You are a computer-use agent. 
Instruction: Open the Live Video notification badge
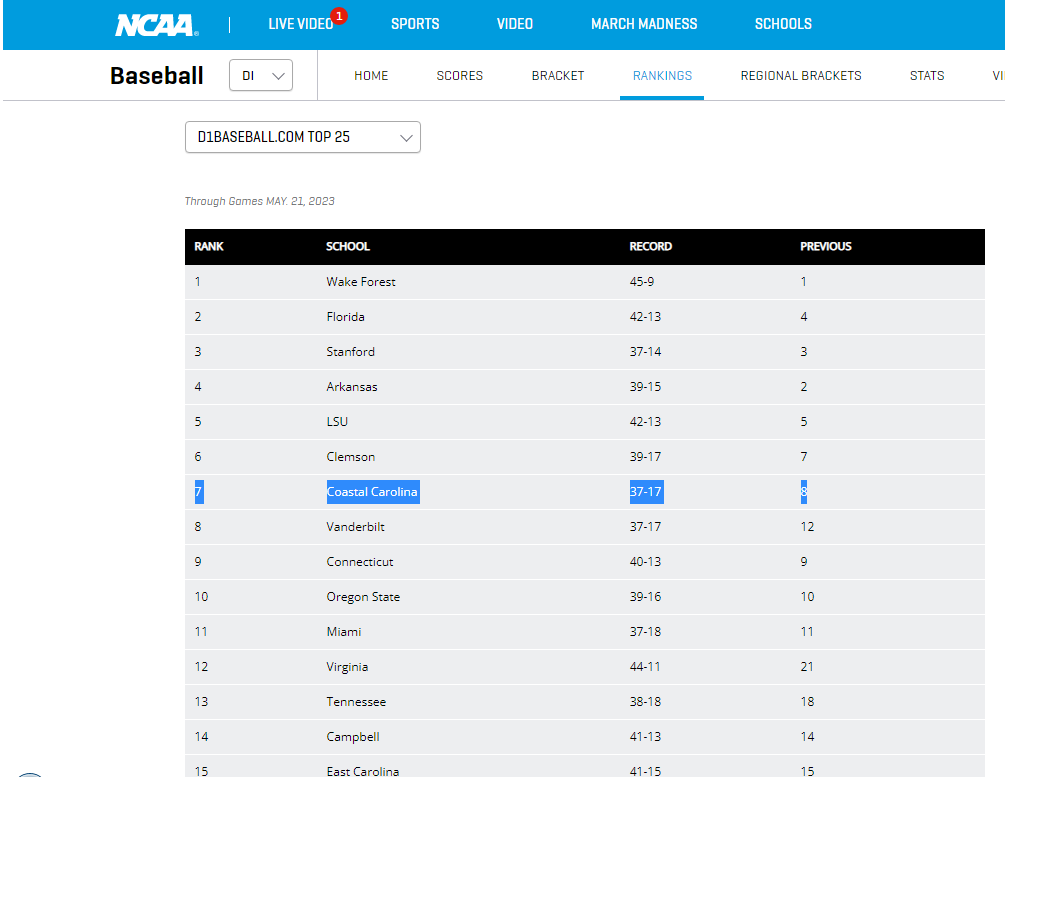click(339, 16)
